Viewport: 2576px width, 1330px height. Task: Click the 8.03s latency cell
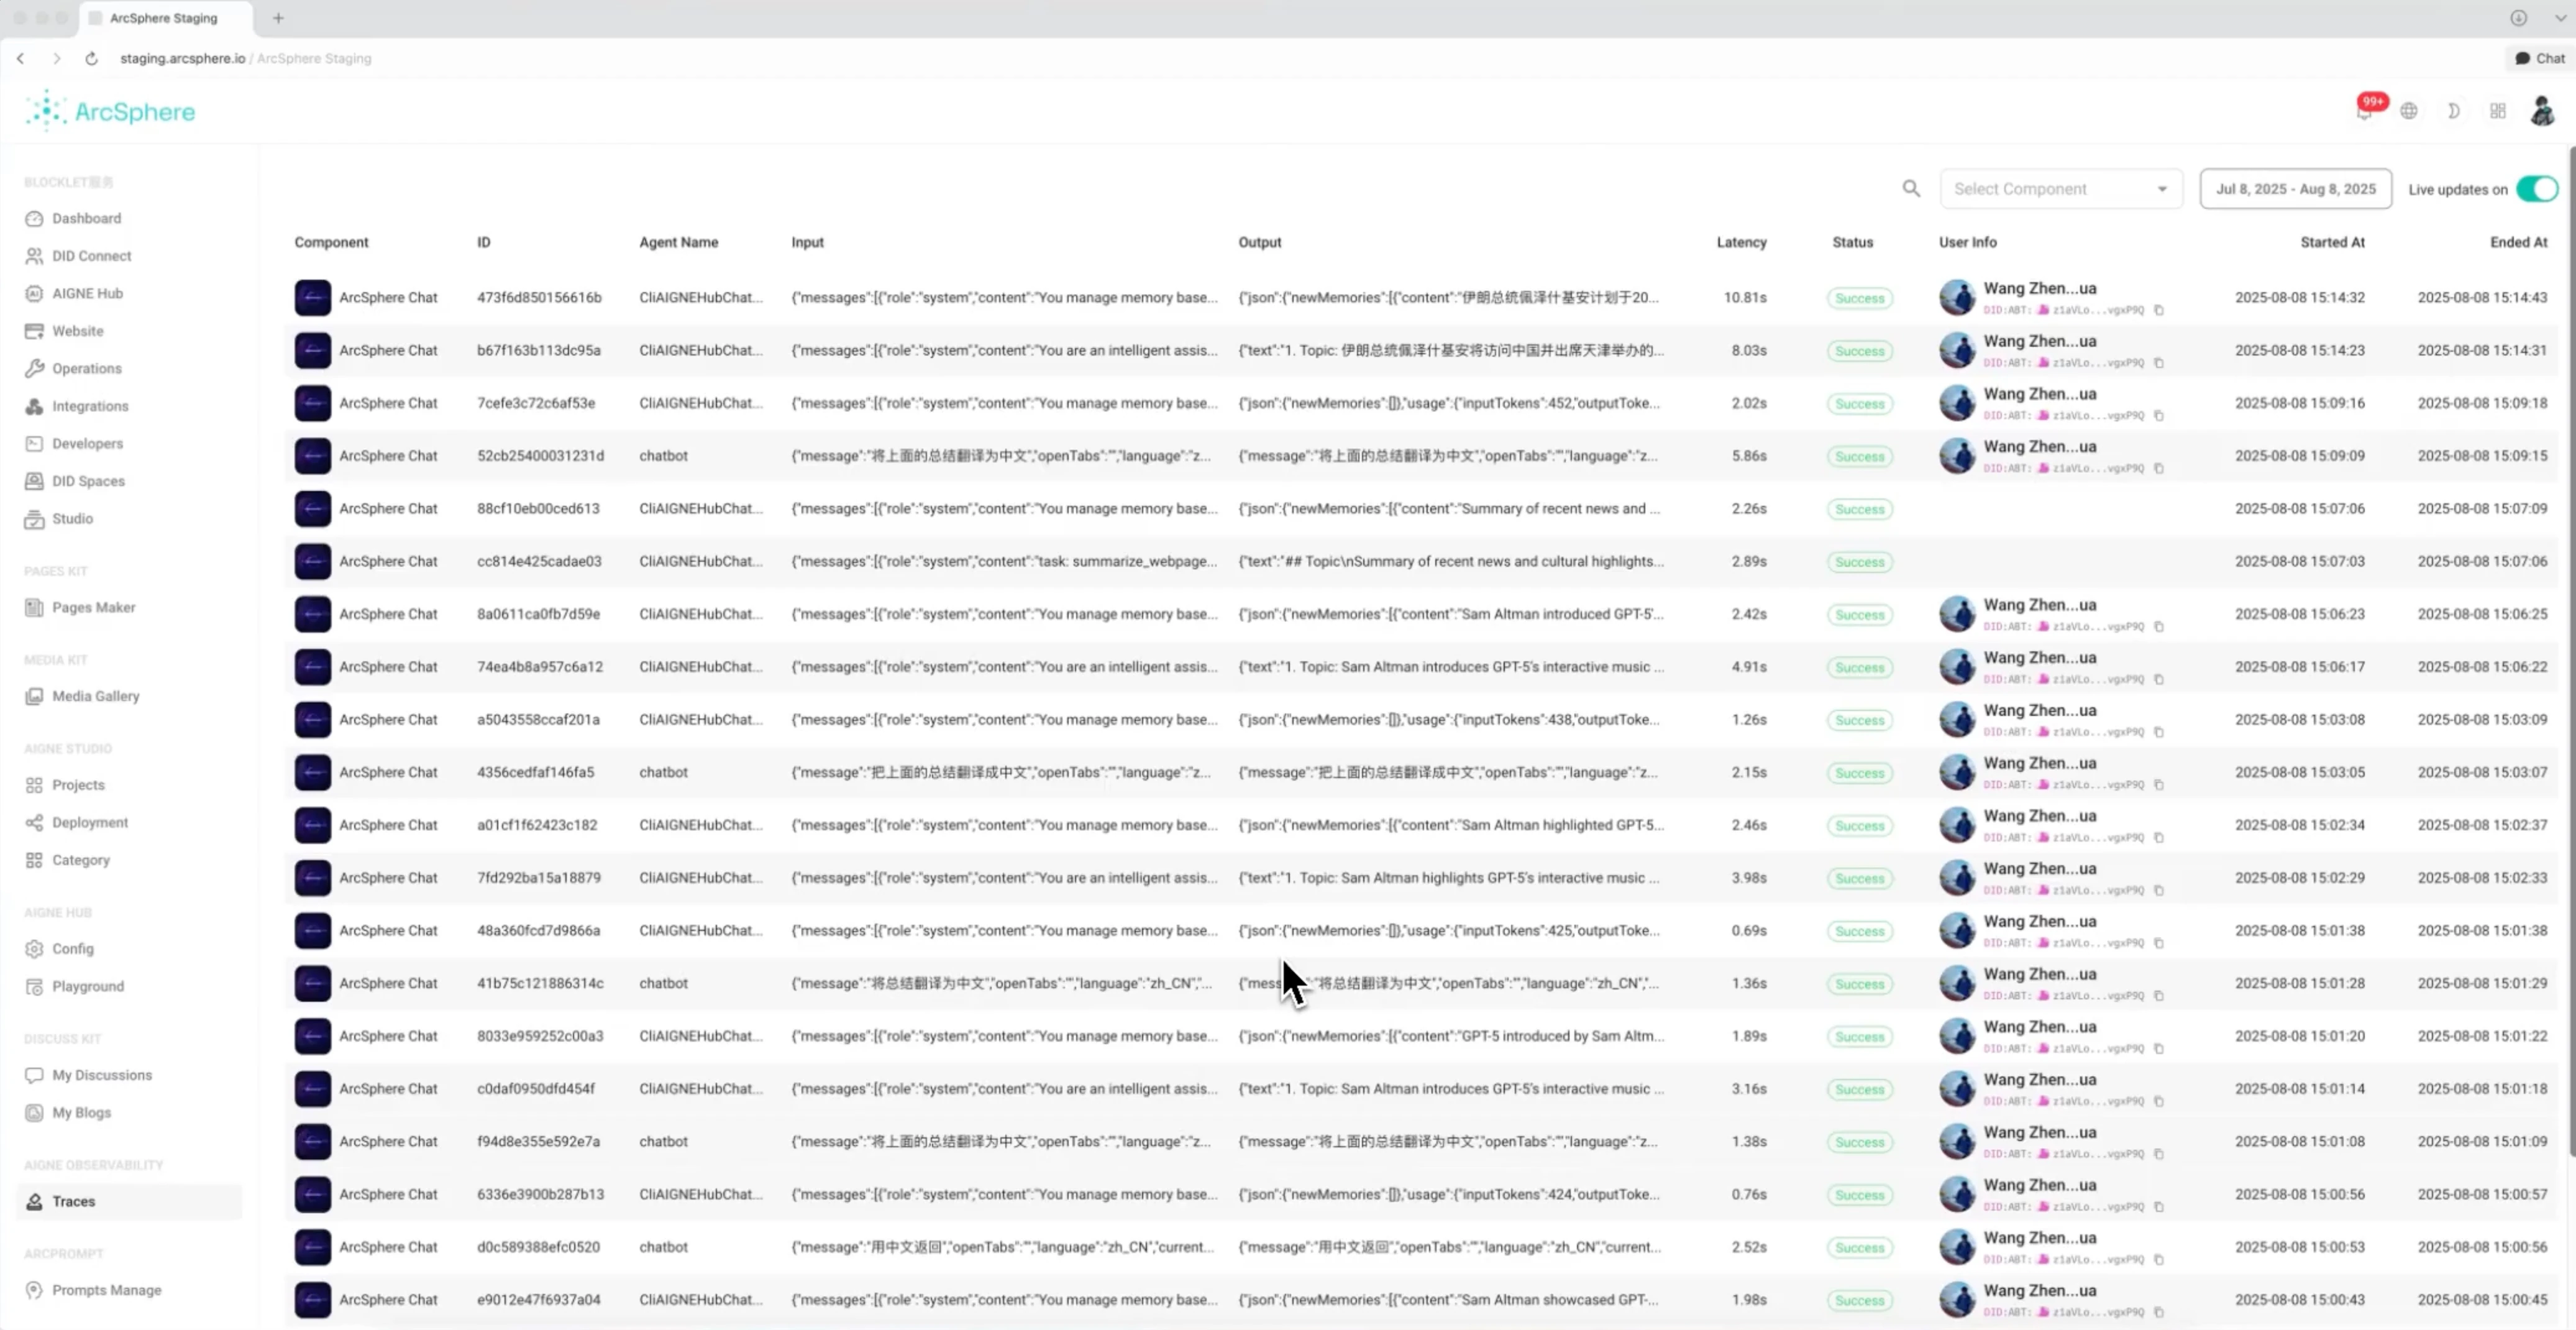click(1749, 350)
